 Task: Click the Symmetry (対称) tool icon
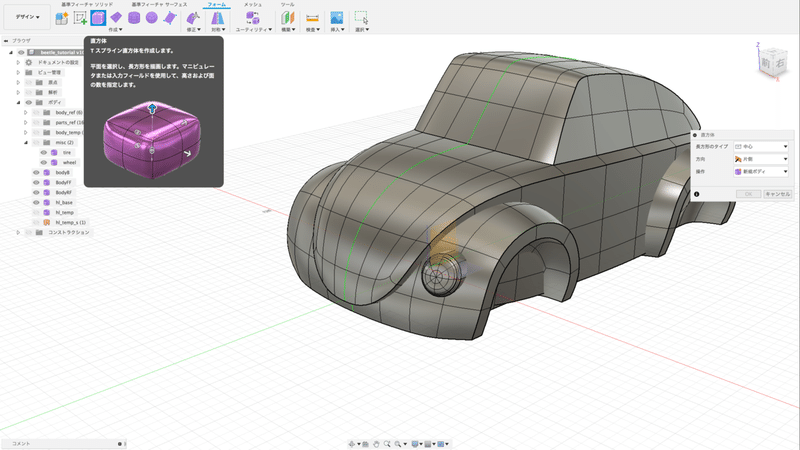[x=216, y=17]
